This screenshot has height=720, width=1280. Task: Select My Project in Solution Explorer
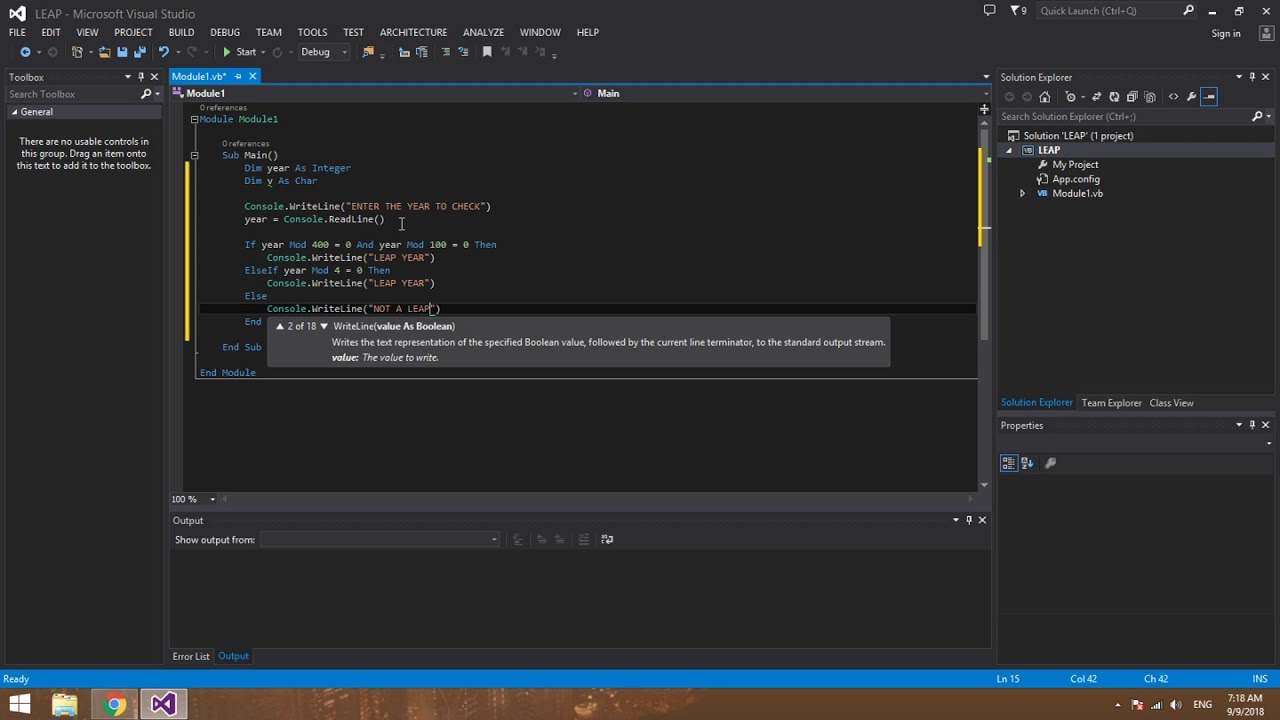pyautogui.click(x=1075, y=165)
